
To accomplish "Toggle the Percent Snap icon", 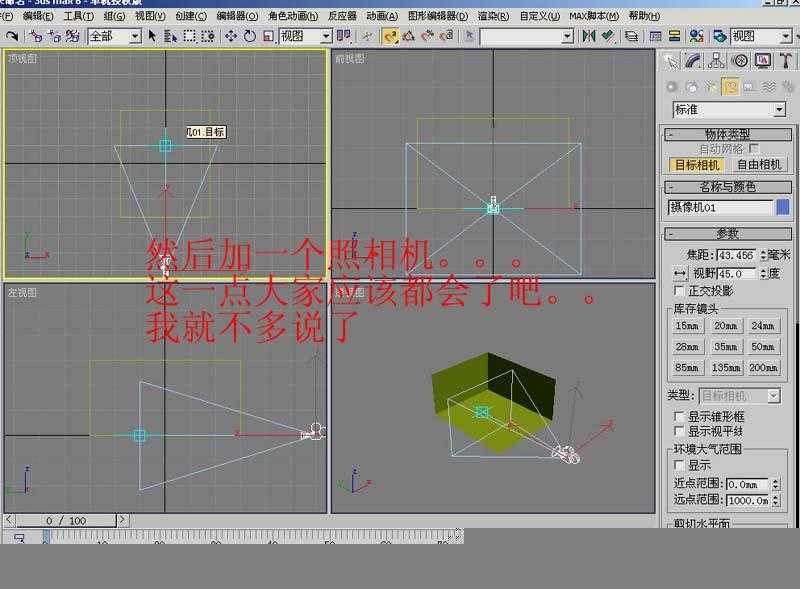I will (428, 36).
